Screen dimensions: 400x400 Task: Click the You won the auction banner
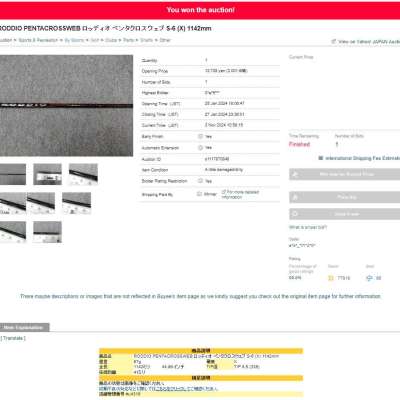200,10
